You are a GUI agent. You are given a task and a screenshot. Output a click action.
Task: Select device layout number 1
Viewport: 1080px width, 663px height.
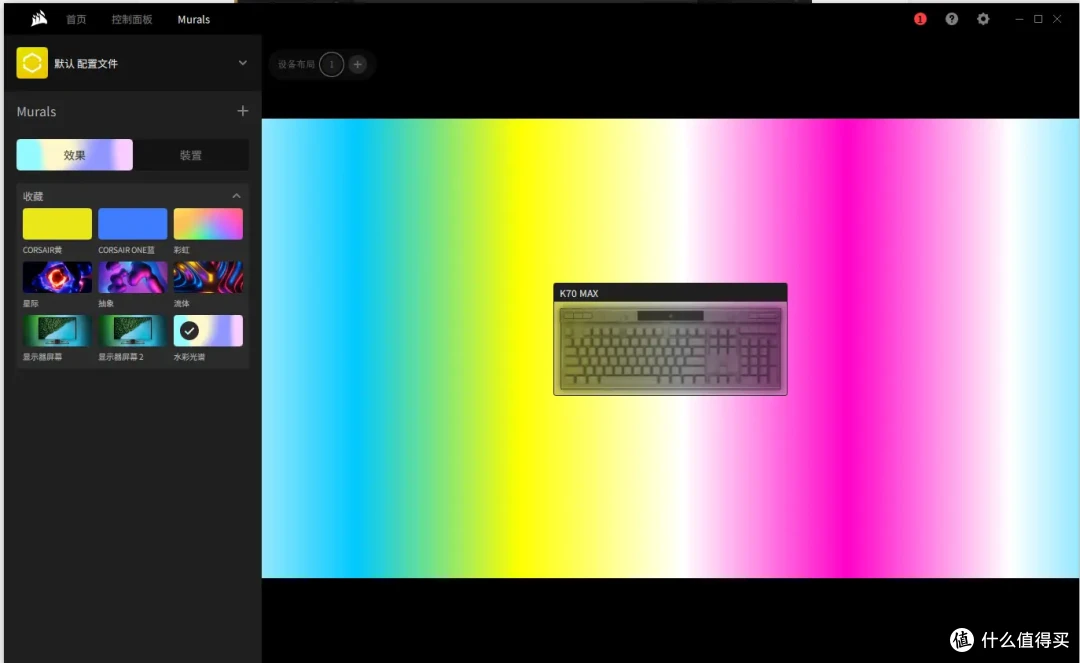331,64
